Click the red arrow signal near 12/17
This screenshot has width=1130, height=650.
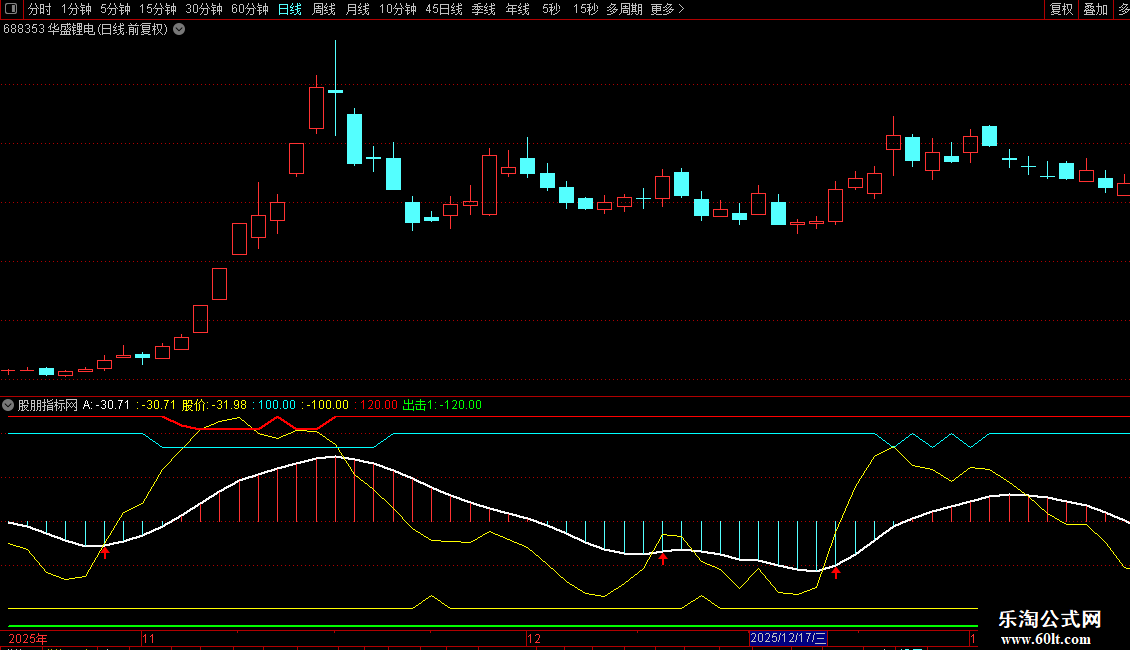click(836, 573)
